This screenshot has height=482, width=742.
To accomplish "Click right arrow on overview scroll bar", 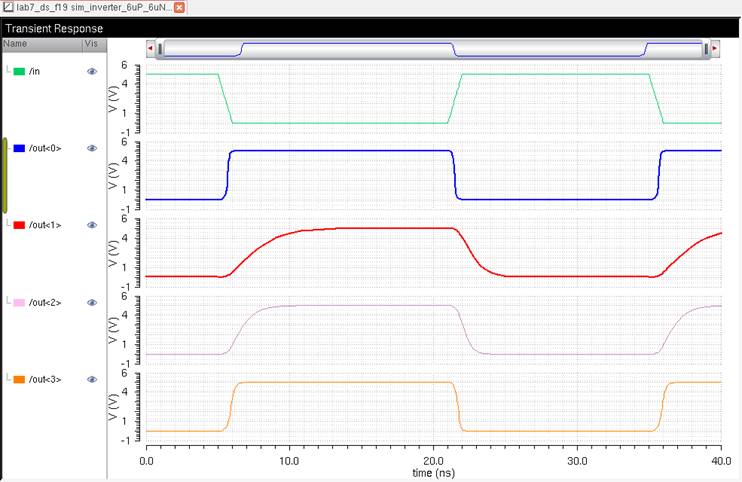I will click(715, 48).
